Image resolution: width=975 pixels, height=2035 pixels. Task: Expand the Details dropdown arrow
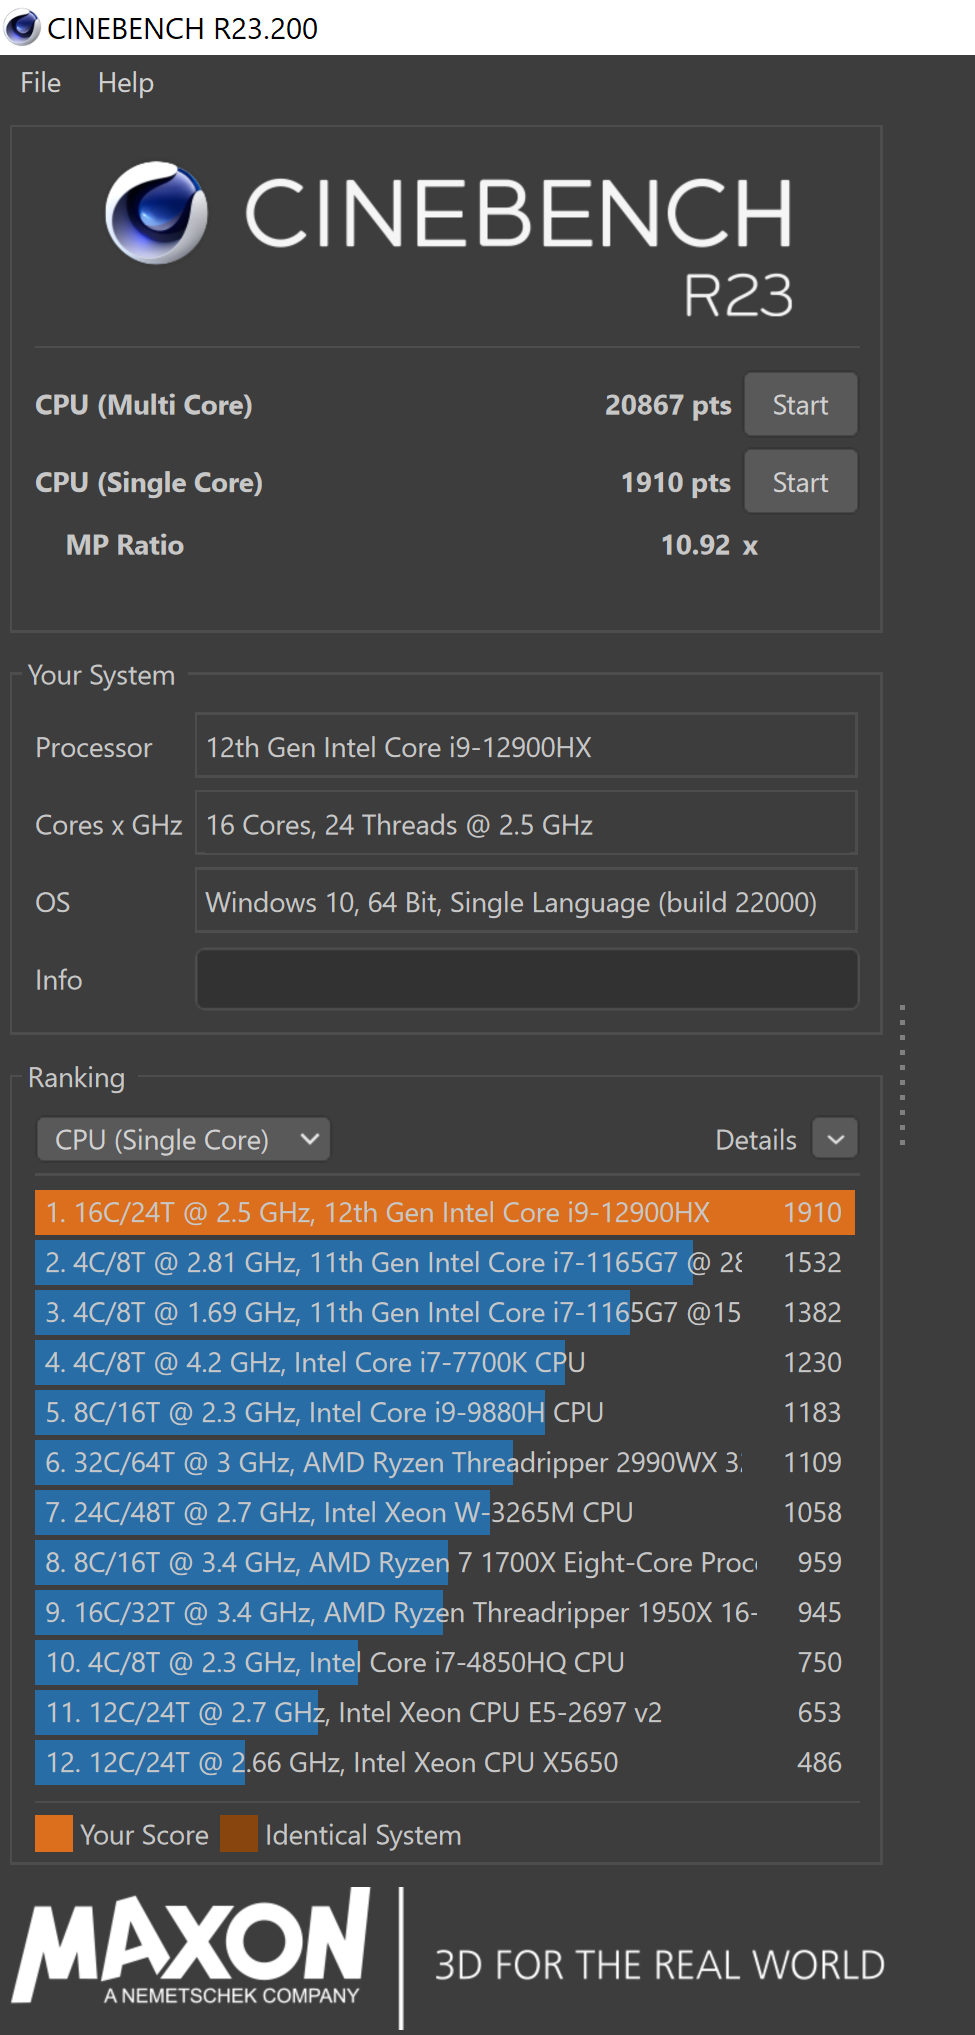[x=836, y=1139]
